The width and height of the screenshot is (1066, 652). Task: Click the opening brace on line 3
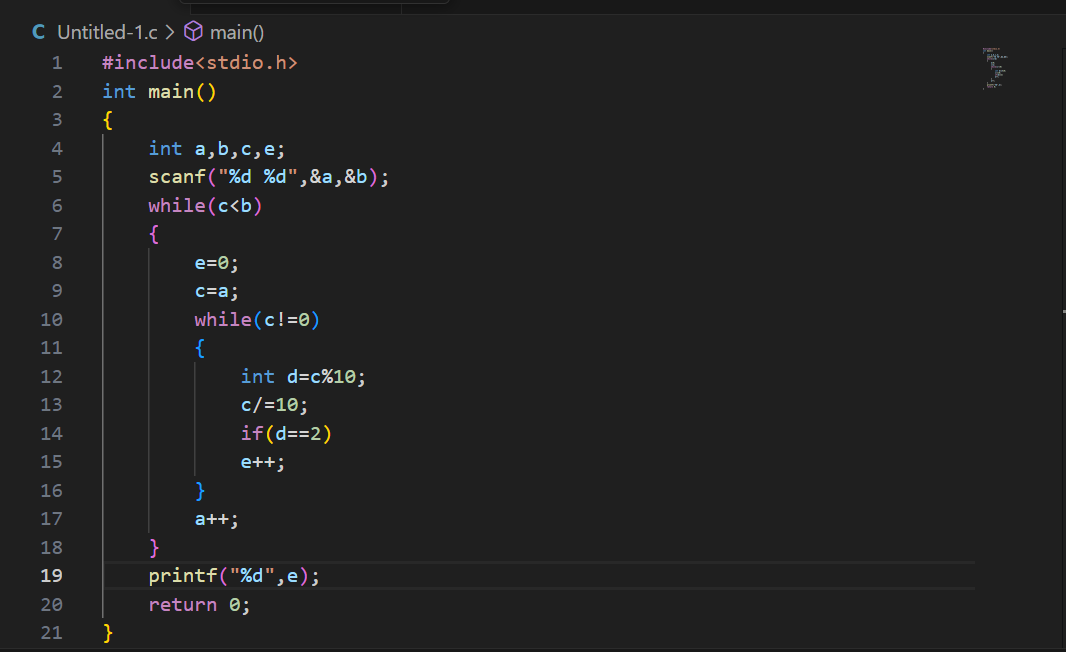[107, 120]
